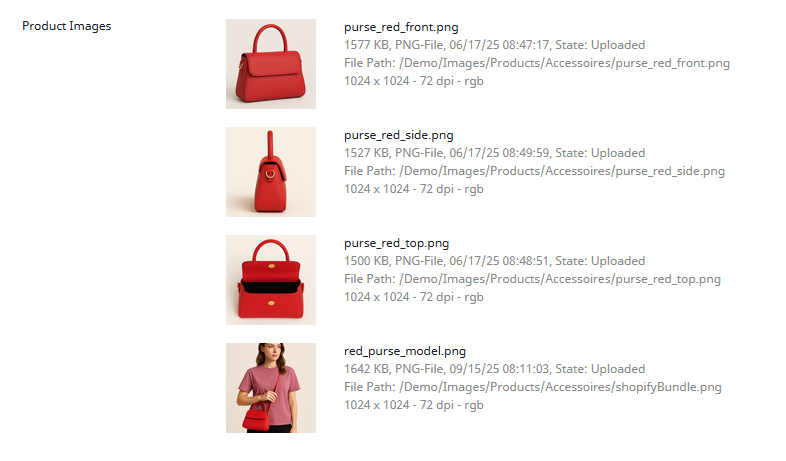
Task: Click the 1500 KB file details line
Action: (494, 261)
